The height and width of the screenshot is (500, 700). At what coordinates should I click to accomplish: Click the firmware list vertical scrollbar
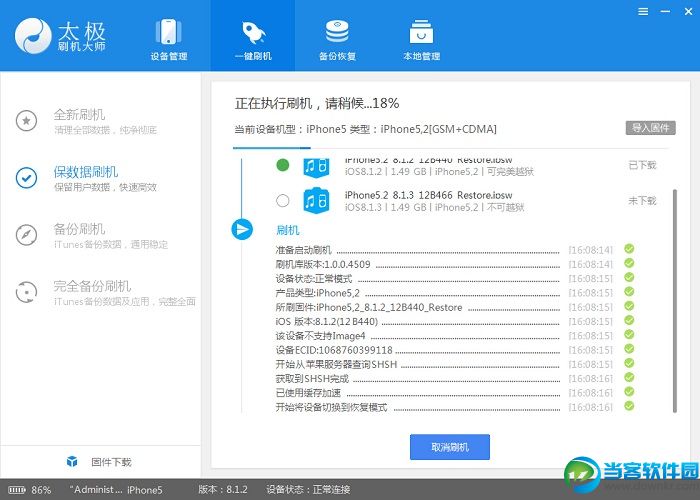[675, 301]
